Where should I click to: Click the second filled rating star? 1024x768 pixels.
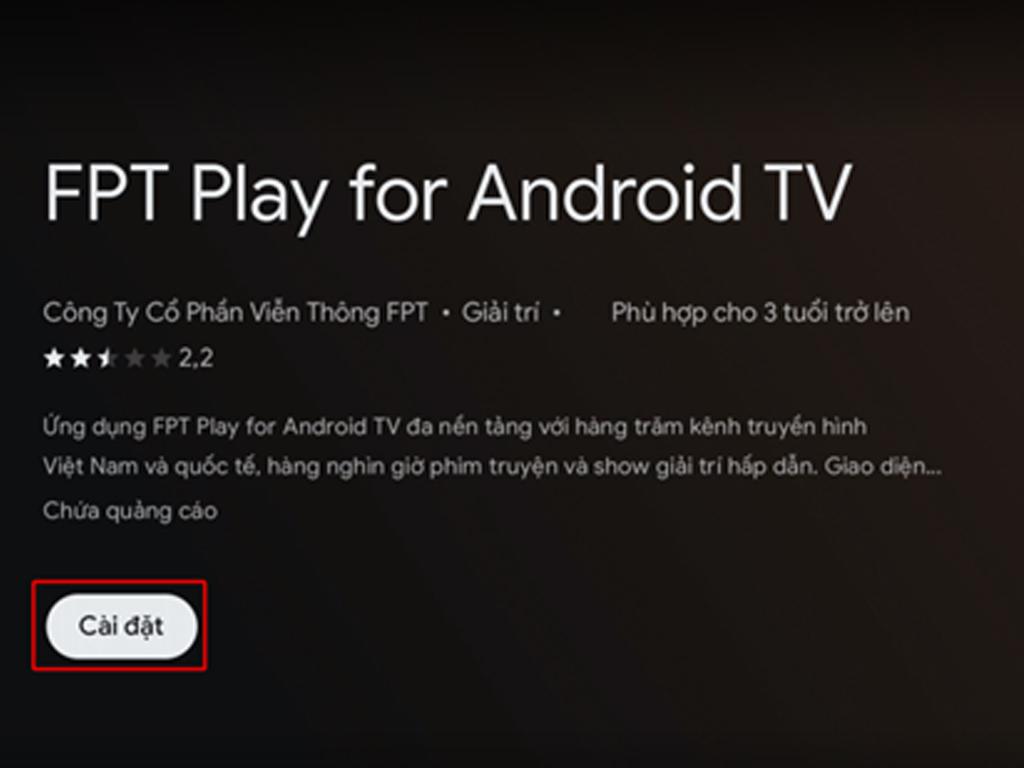80,358
